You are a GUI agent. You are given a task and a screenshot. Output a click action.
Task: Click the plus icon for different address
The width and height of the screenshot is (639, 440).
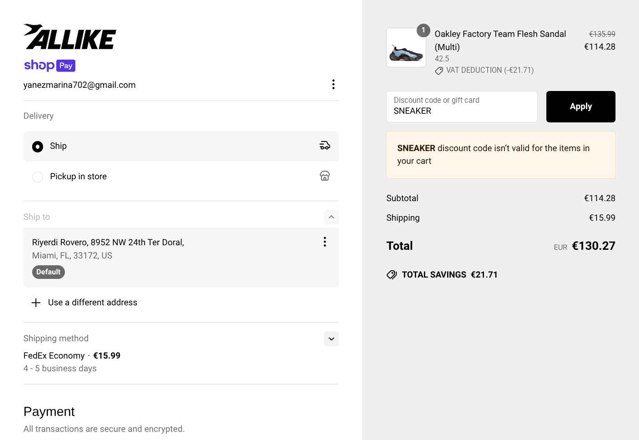[36, 303]
